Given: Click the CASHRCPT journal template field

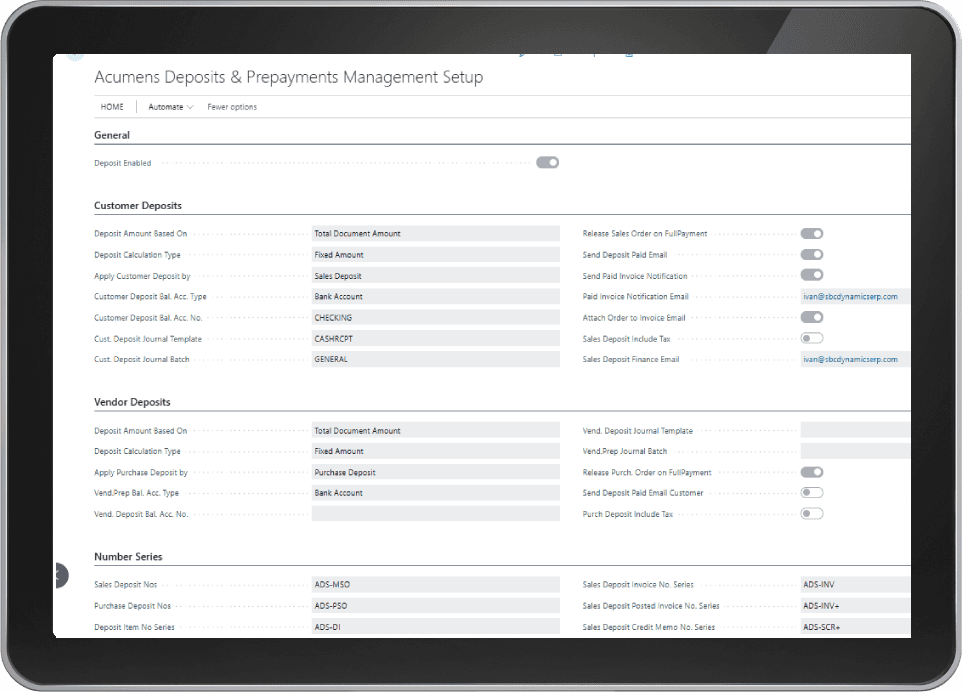Looking at the screenshot, I should pyautogui.click(x=435, y=339).
